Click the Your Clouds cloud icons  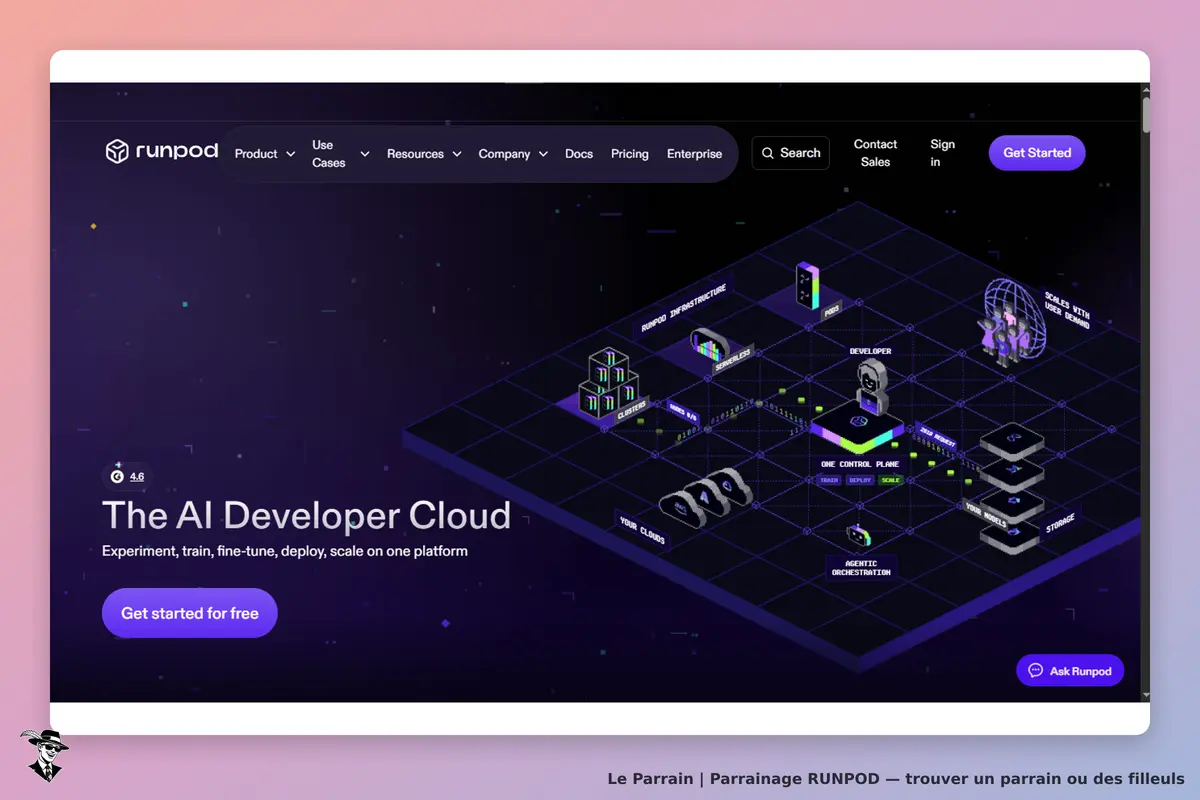[705, 497]
